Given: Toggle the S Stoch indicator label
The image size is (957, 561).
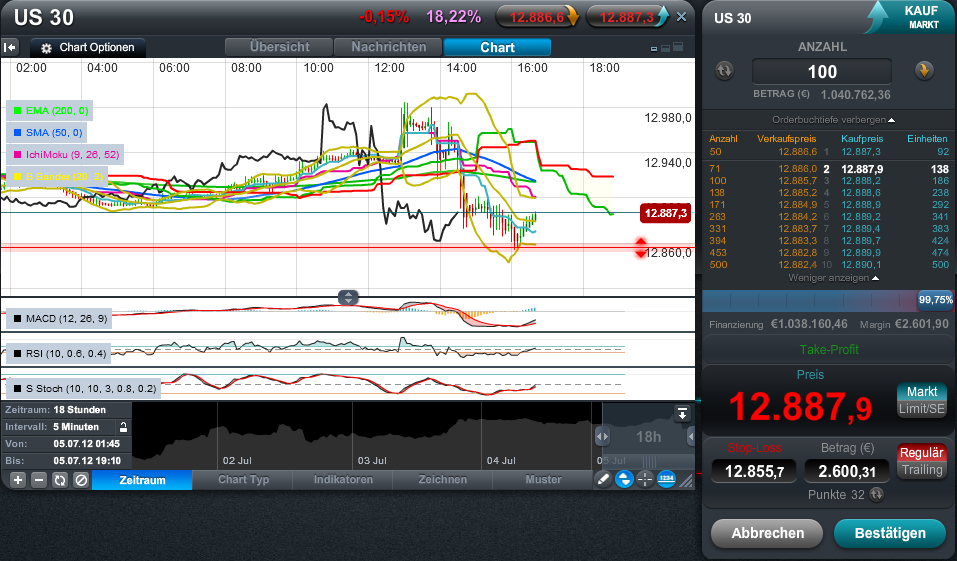Looking at the screenshot, I should (x=84, y=388).
